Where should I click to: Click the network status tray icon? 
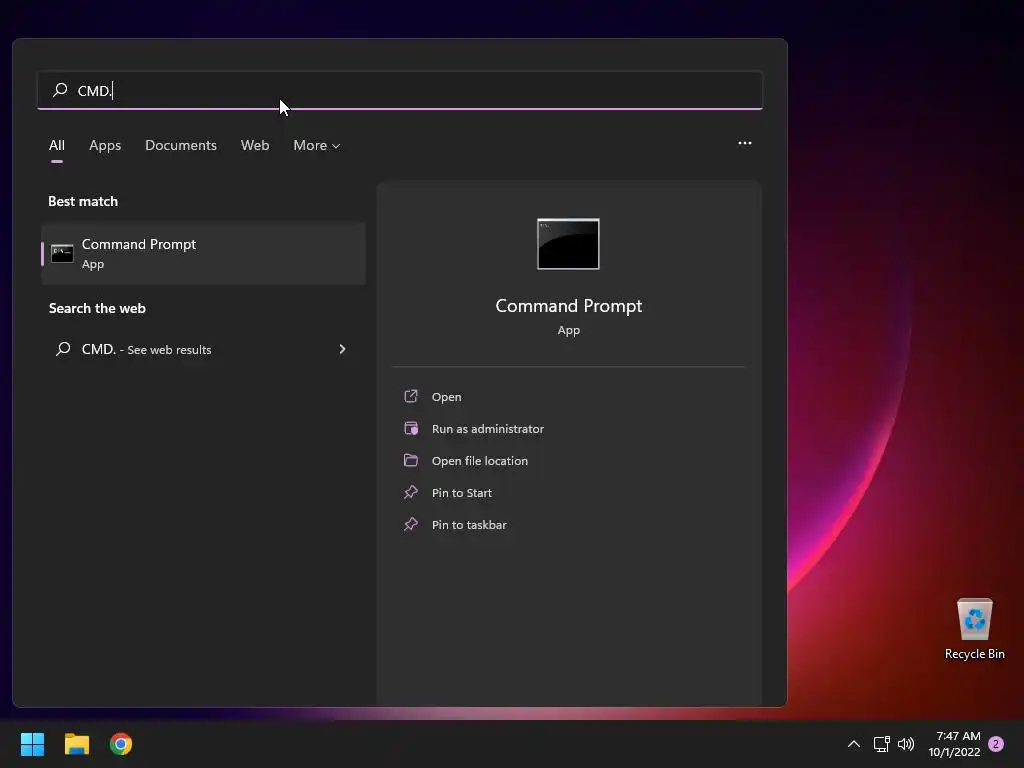(x=882, y=744)
